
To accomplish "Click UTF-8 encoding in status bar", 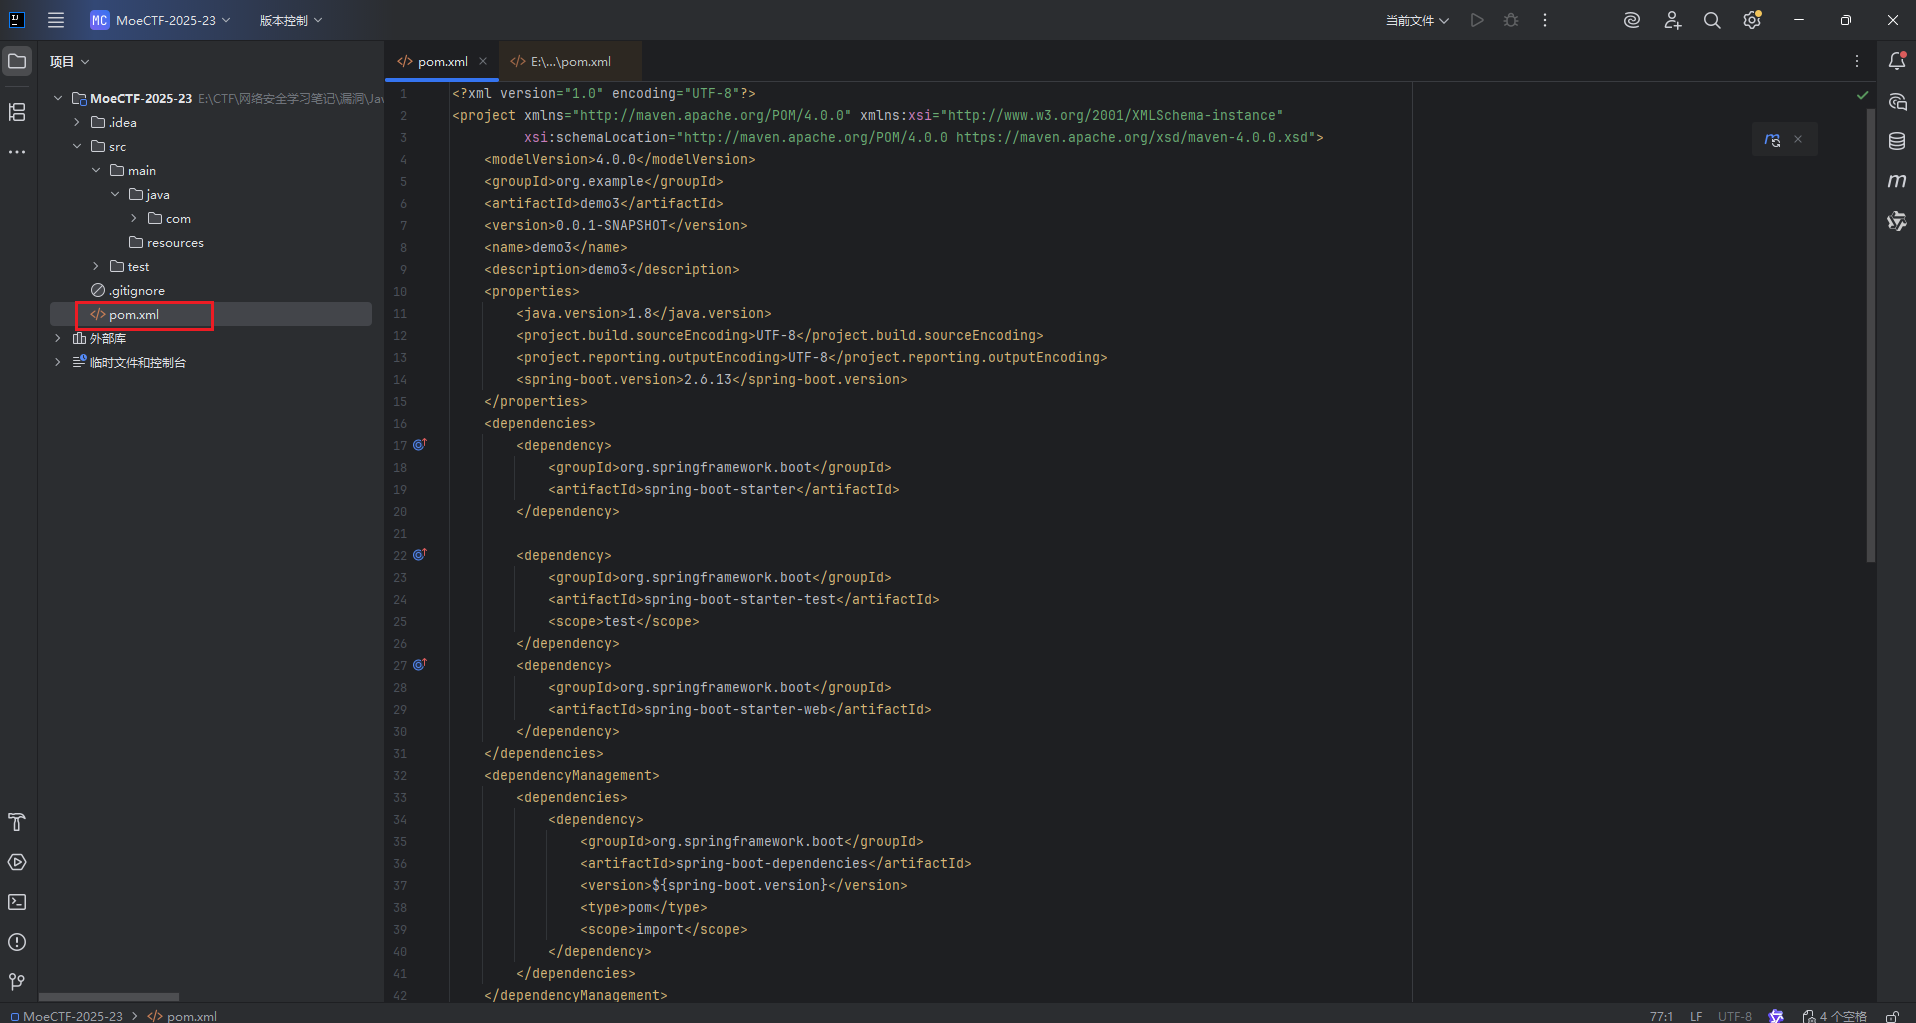I will 1735,1016.
